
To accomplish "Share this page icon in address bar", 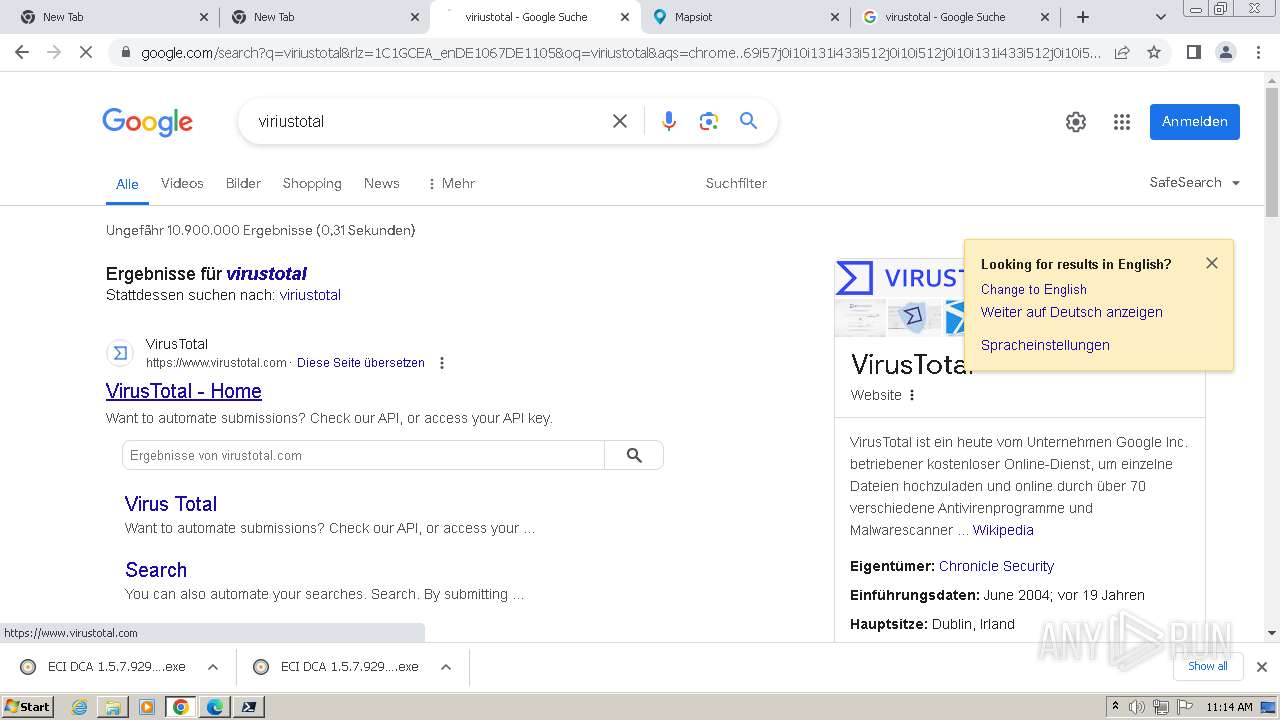I will tap(1122, 52).
